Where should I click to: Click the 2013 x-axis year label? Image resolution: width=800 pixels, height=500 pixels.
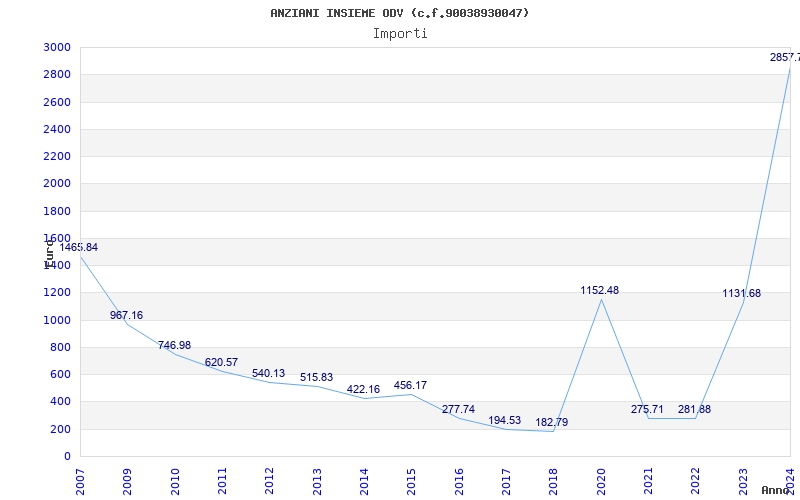pos(317,482)
